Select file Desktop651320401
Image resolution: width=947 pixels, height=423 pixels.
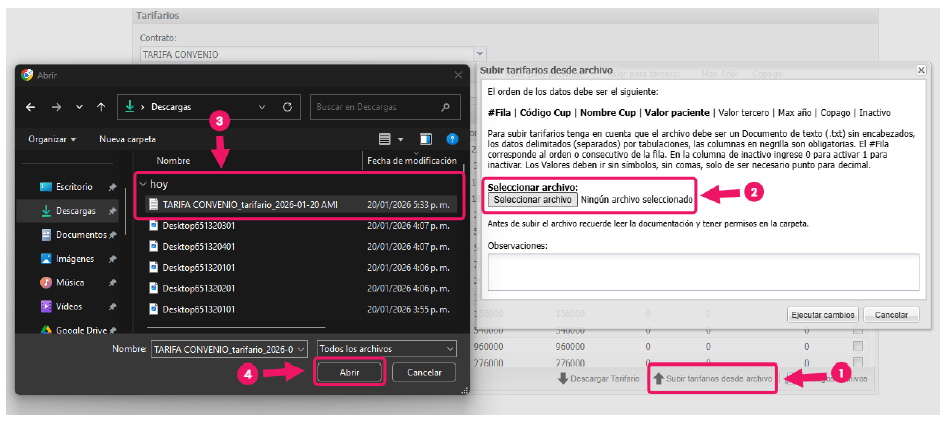pyautogui.click(x=301, y=247)
